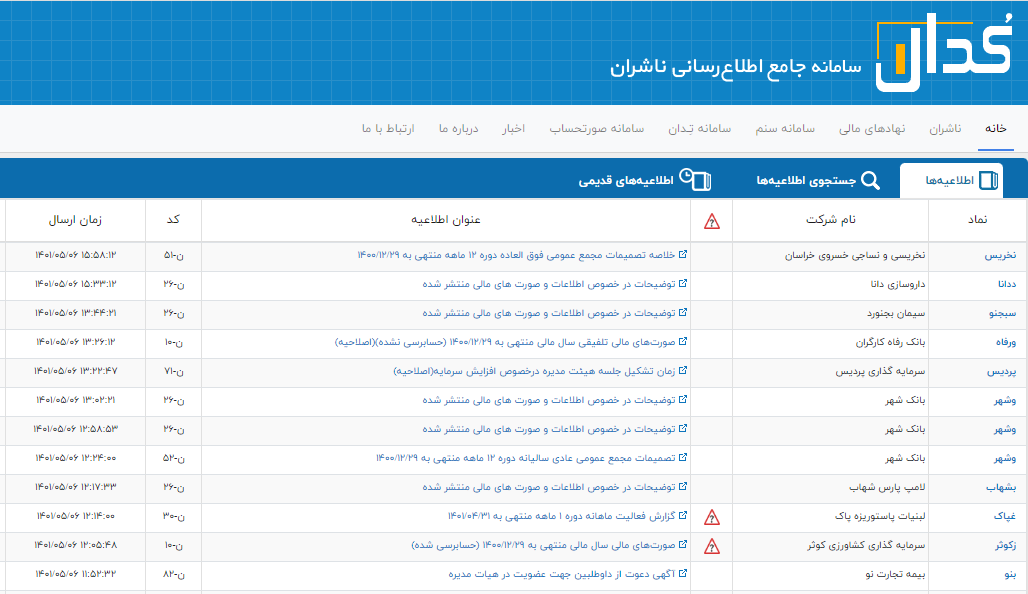Screen dimensions: 1028x594
Task: Open the ارتباط با ما menu item
Action: point(388,129)
